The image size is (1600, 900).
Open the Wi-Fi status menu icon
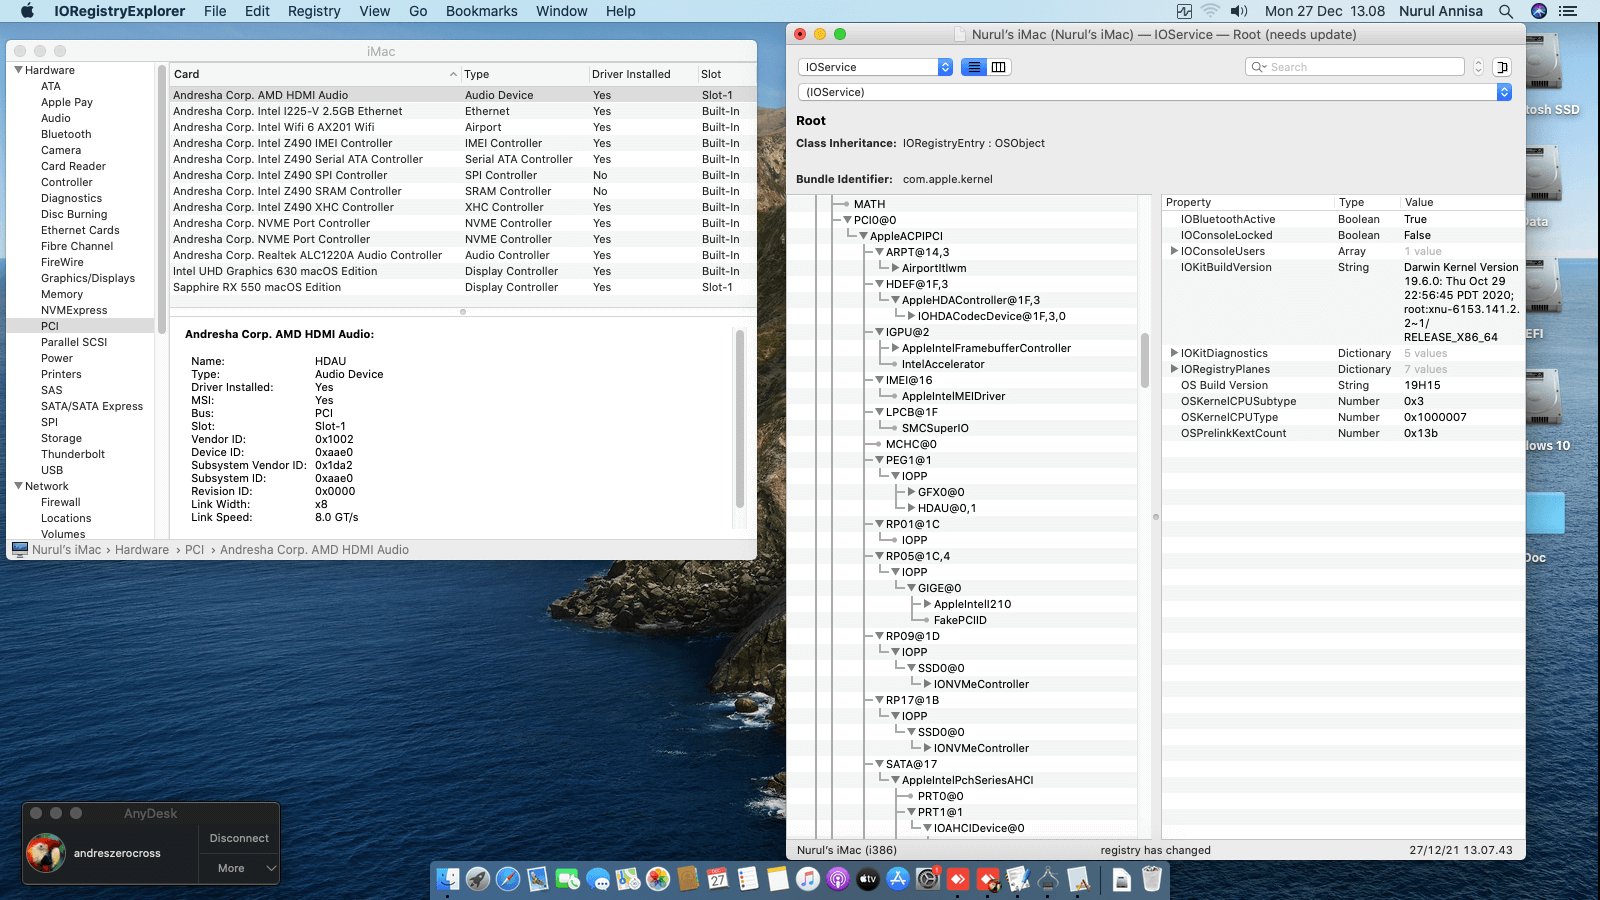coord(1210,11)
